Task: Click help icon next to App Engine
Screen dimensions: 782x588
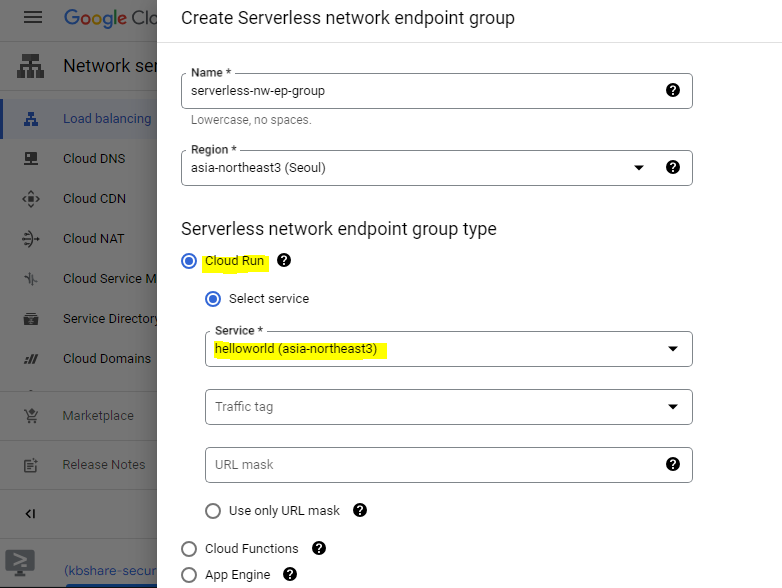Action: pyautogui.click(x=290, y=574)
